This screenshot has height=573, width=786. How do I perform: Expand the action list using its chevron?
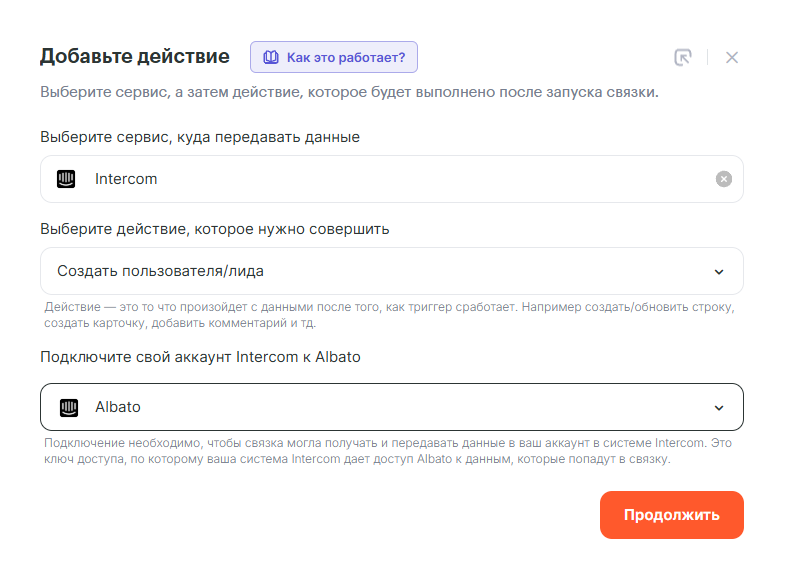[718, 272]
